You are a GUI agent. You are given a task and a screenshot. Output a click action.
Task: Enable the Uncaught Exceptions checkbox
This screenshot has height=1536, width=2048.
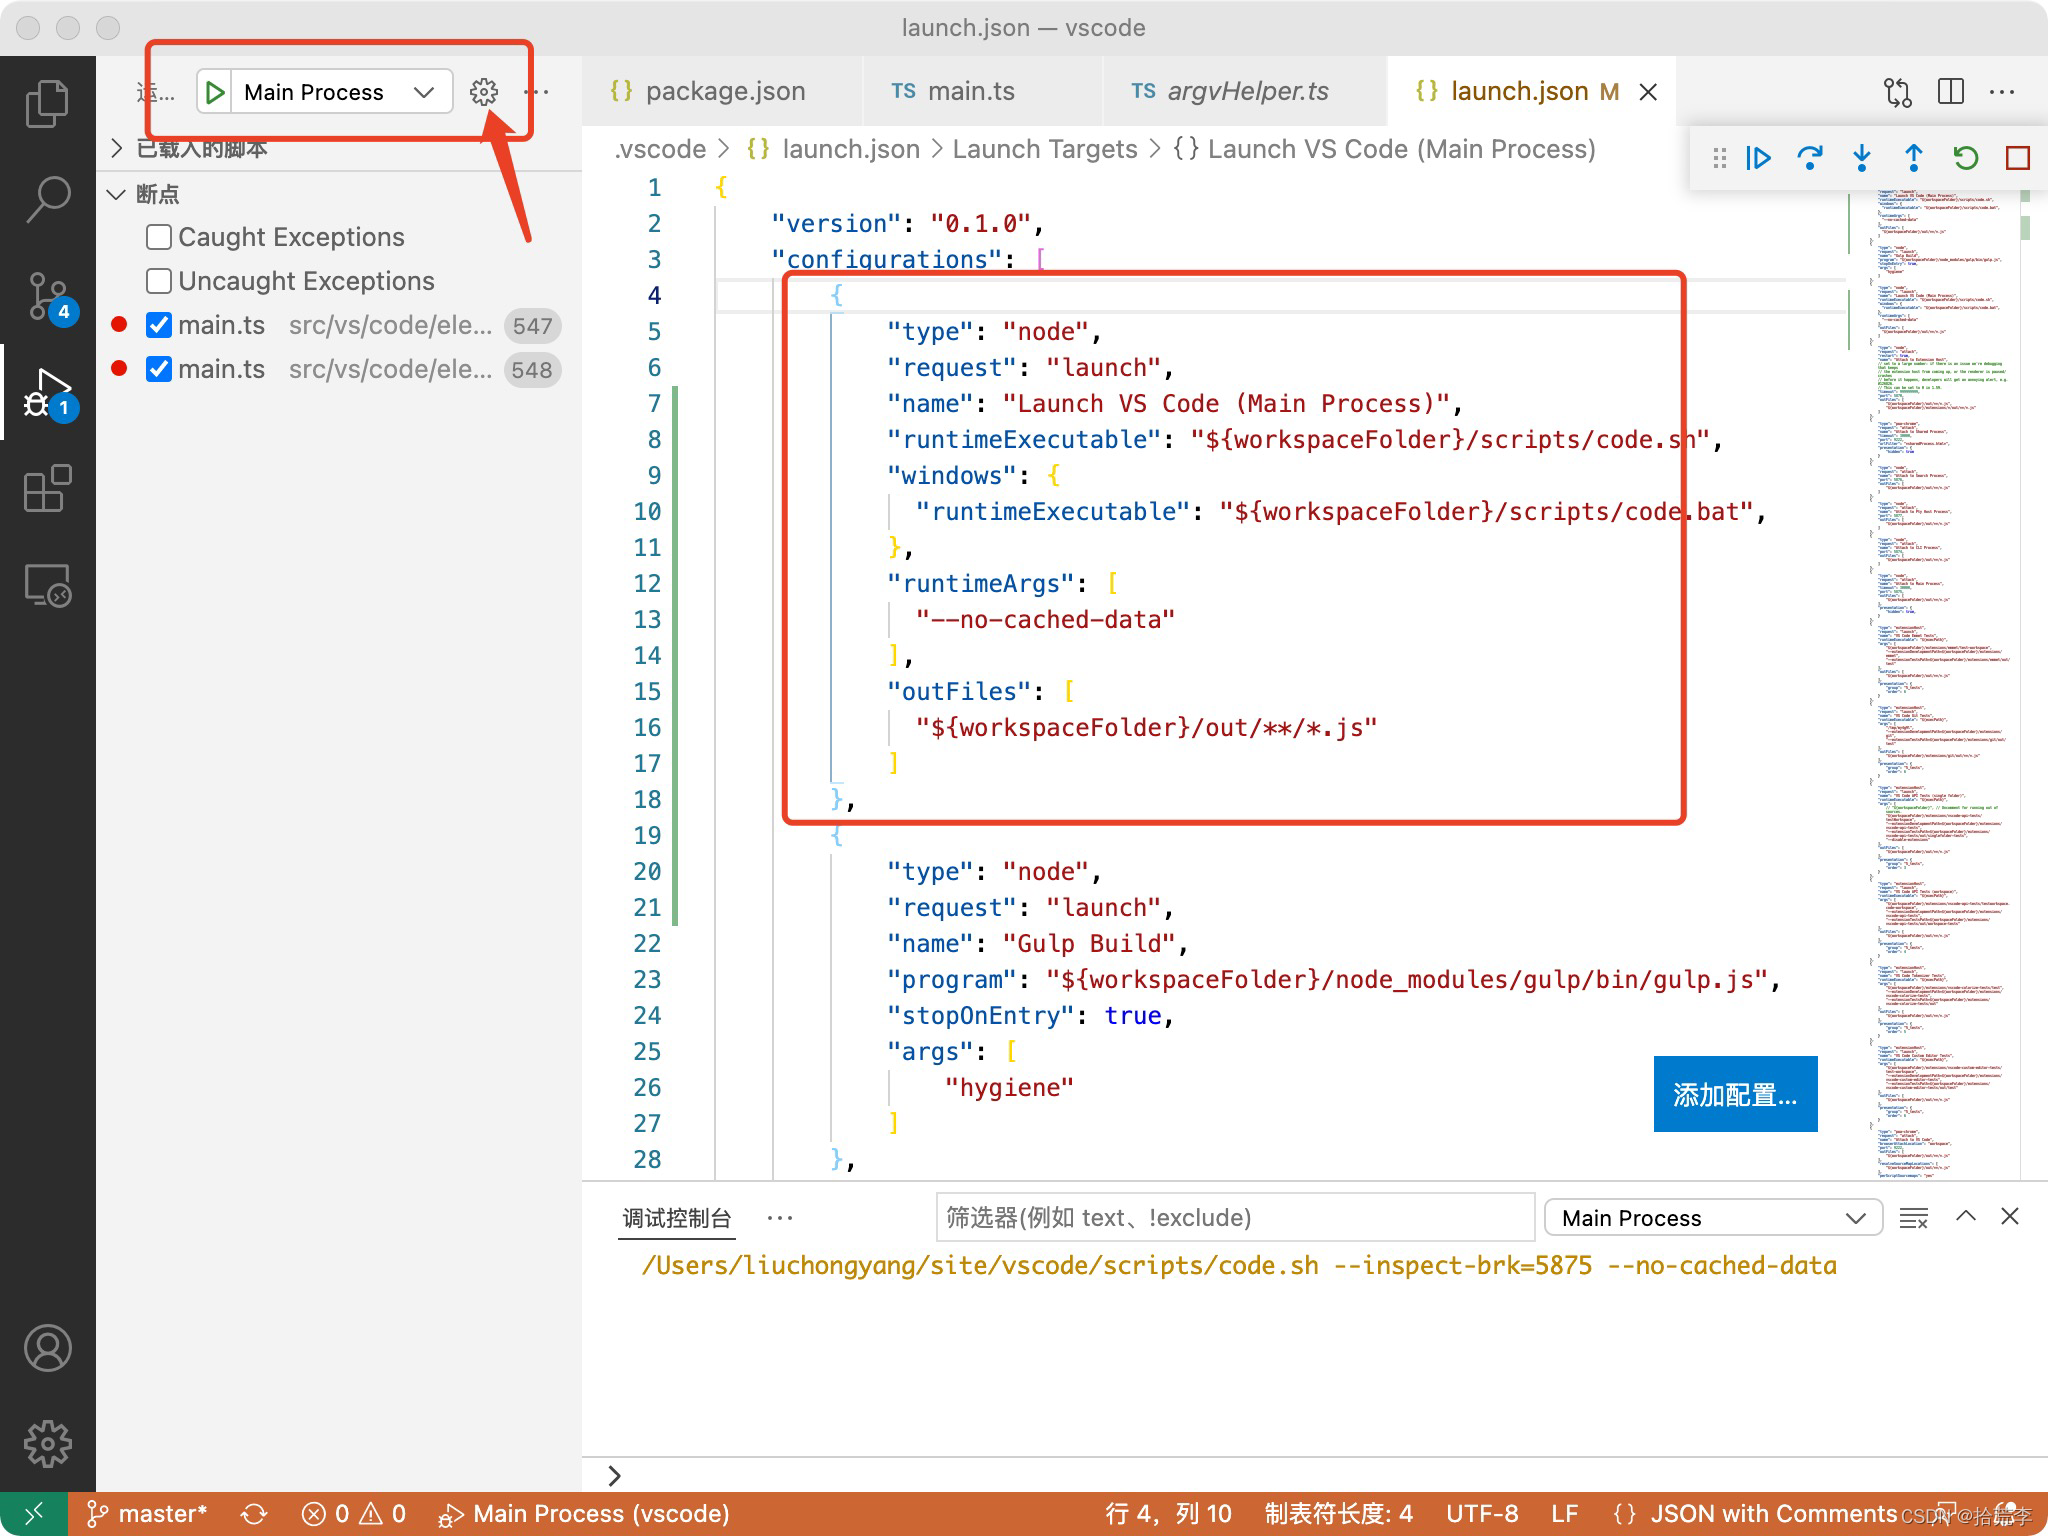click(x=159, y=281)
